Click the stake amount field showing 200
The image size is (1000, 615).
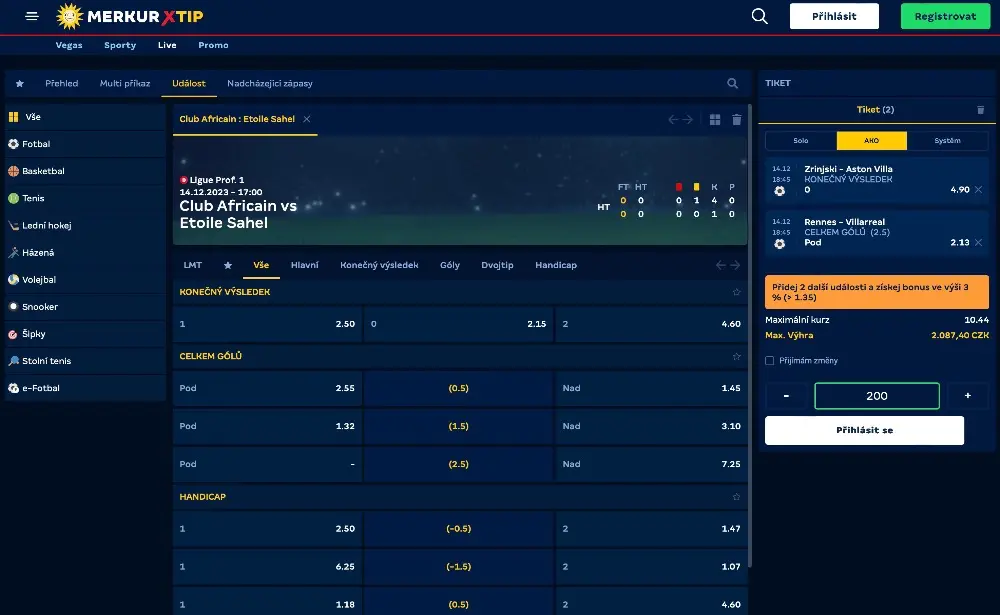point(877,396)
